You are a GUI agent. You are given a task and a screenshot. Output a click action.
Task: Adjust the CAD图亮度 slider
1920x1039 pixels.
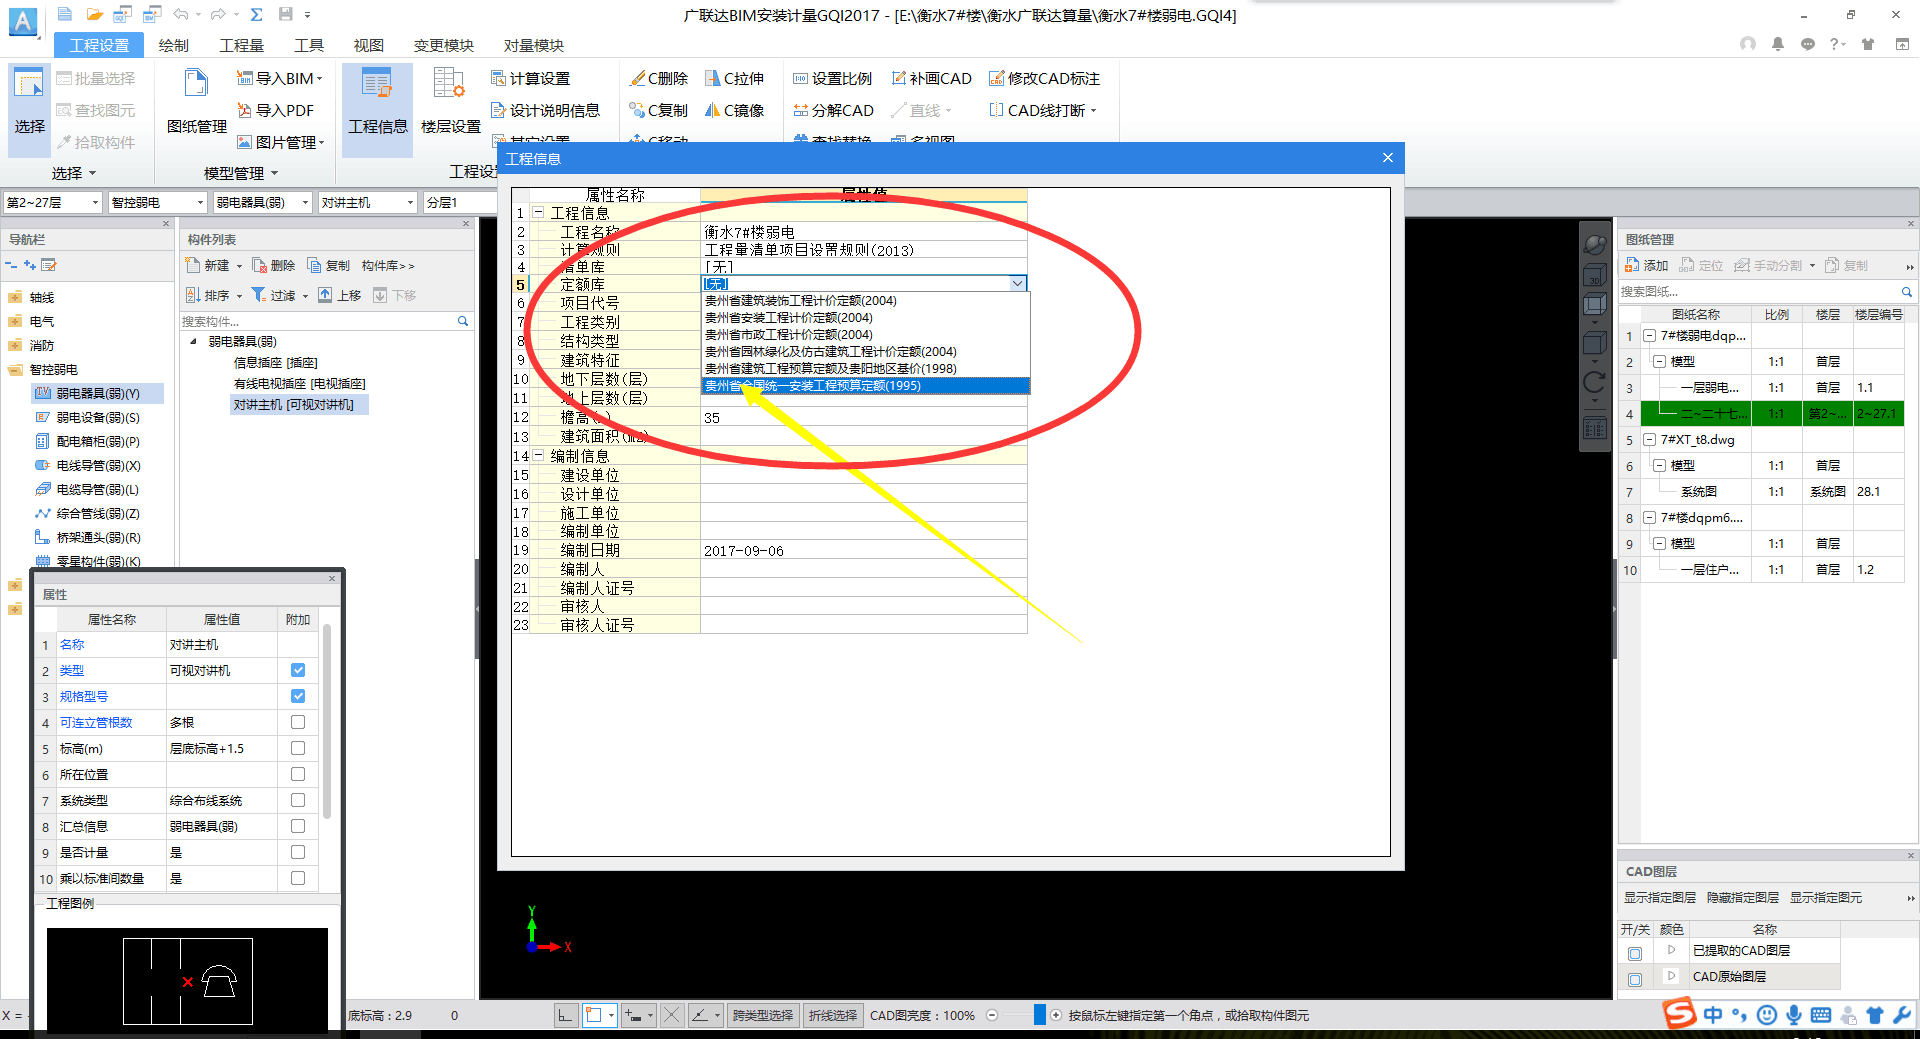coord(1040,1015)
